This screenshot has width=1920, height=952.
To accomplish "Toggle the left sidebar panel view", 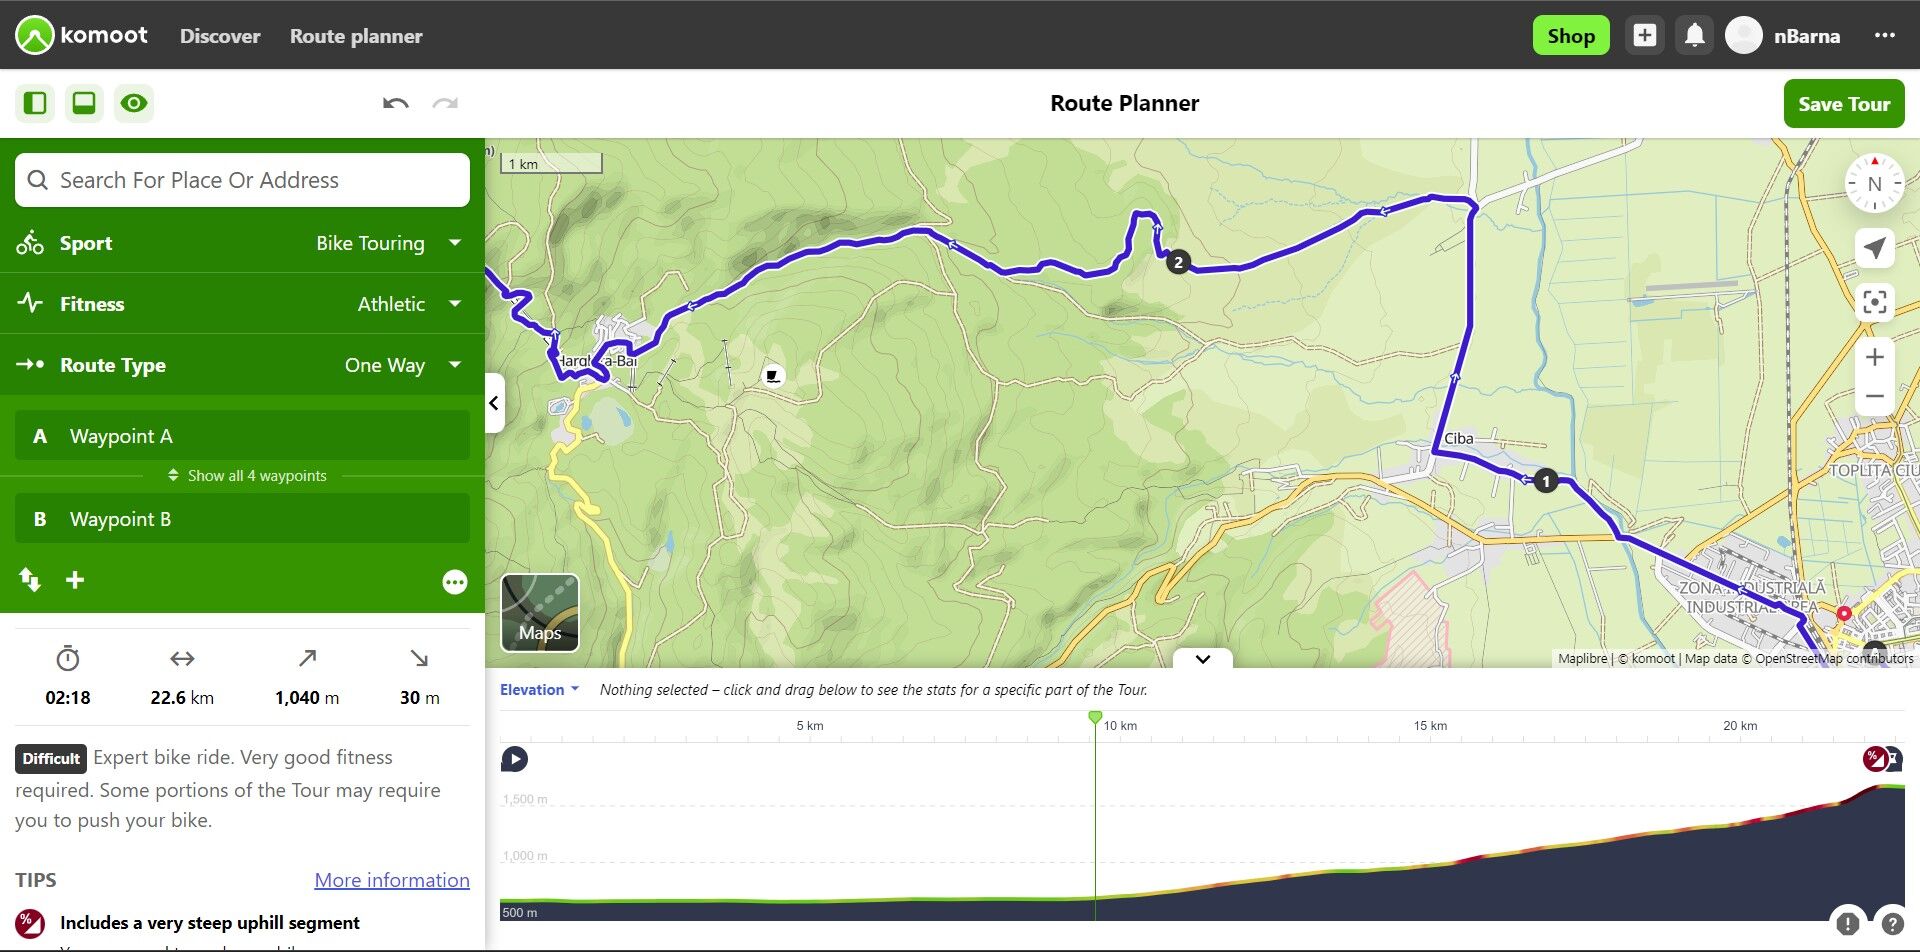I will point(35,103).
